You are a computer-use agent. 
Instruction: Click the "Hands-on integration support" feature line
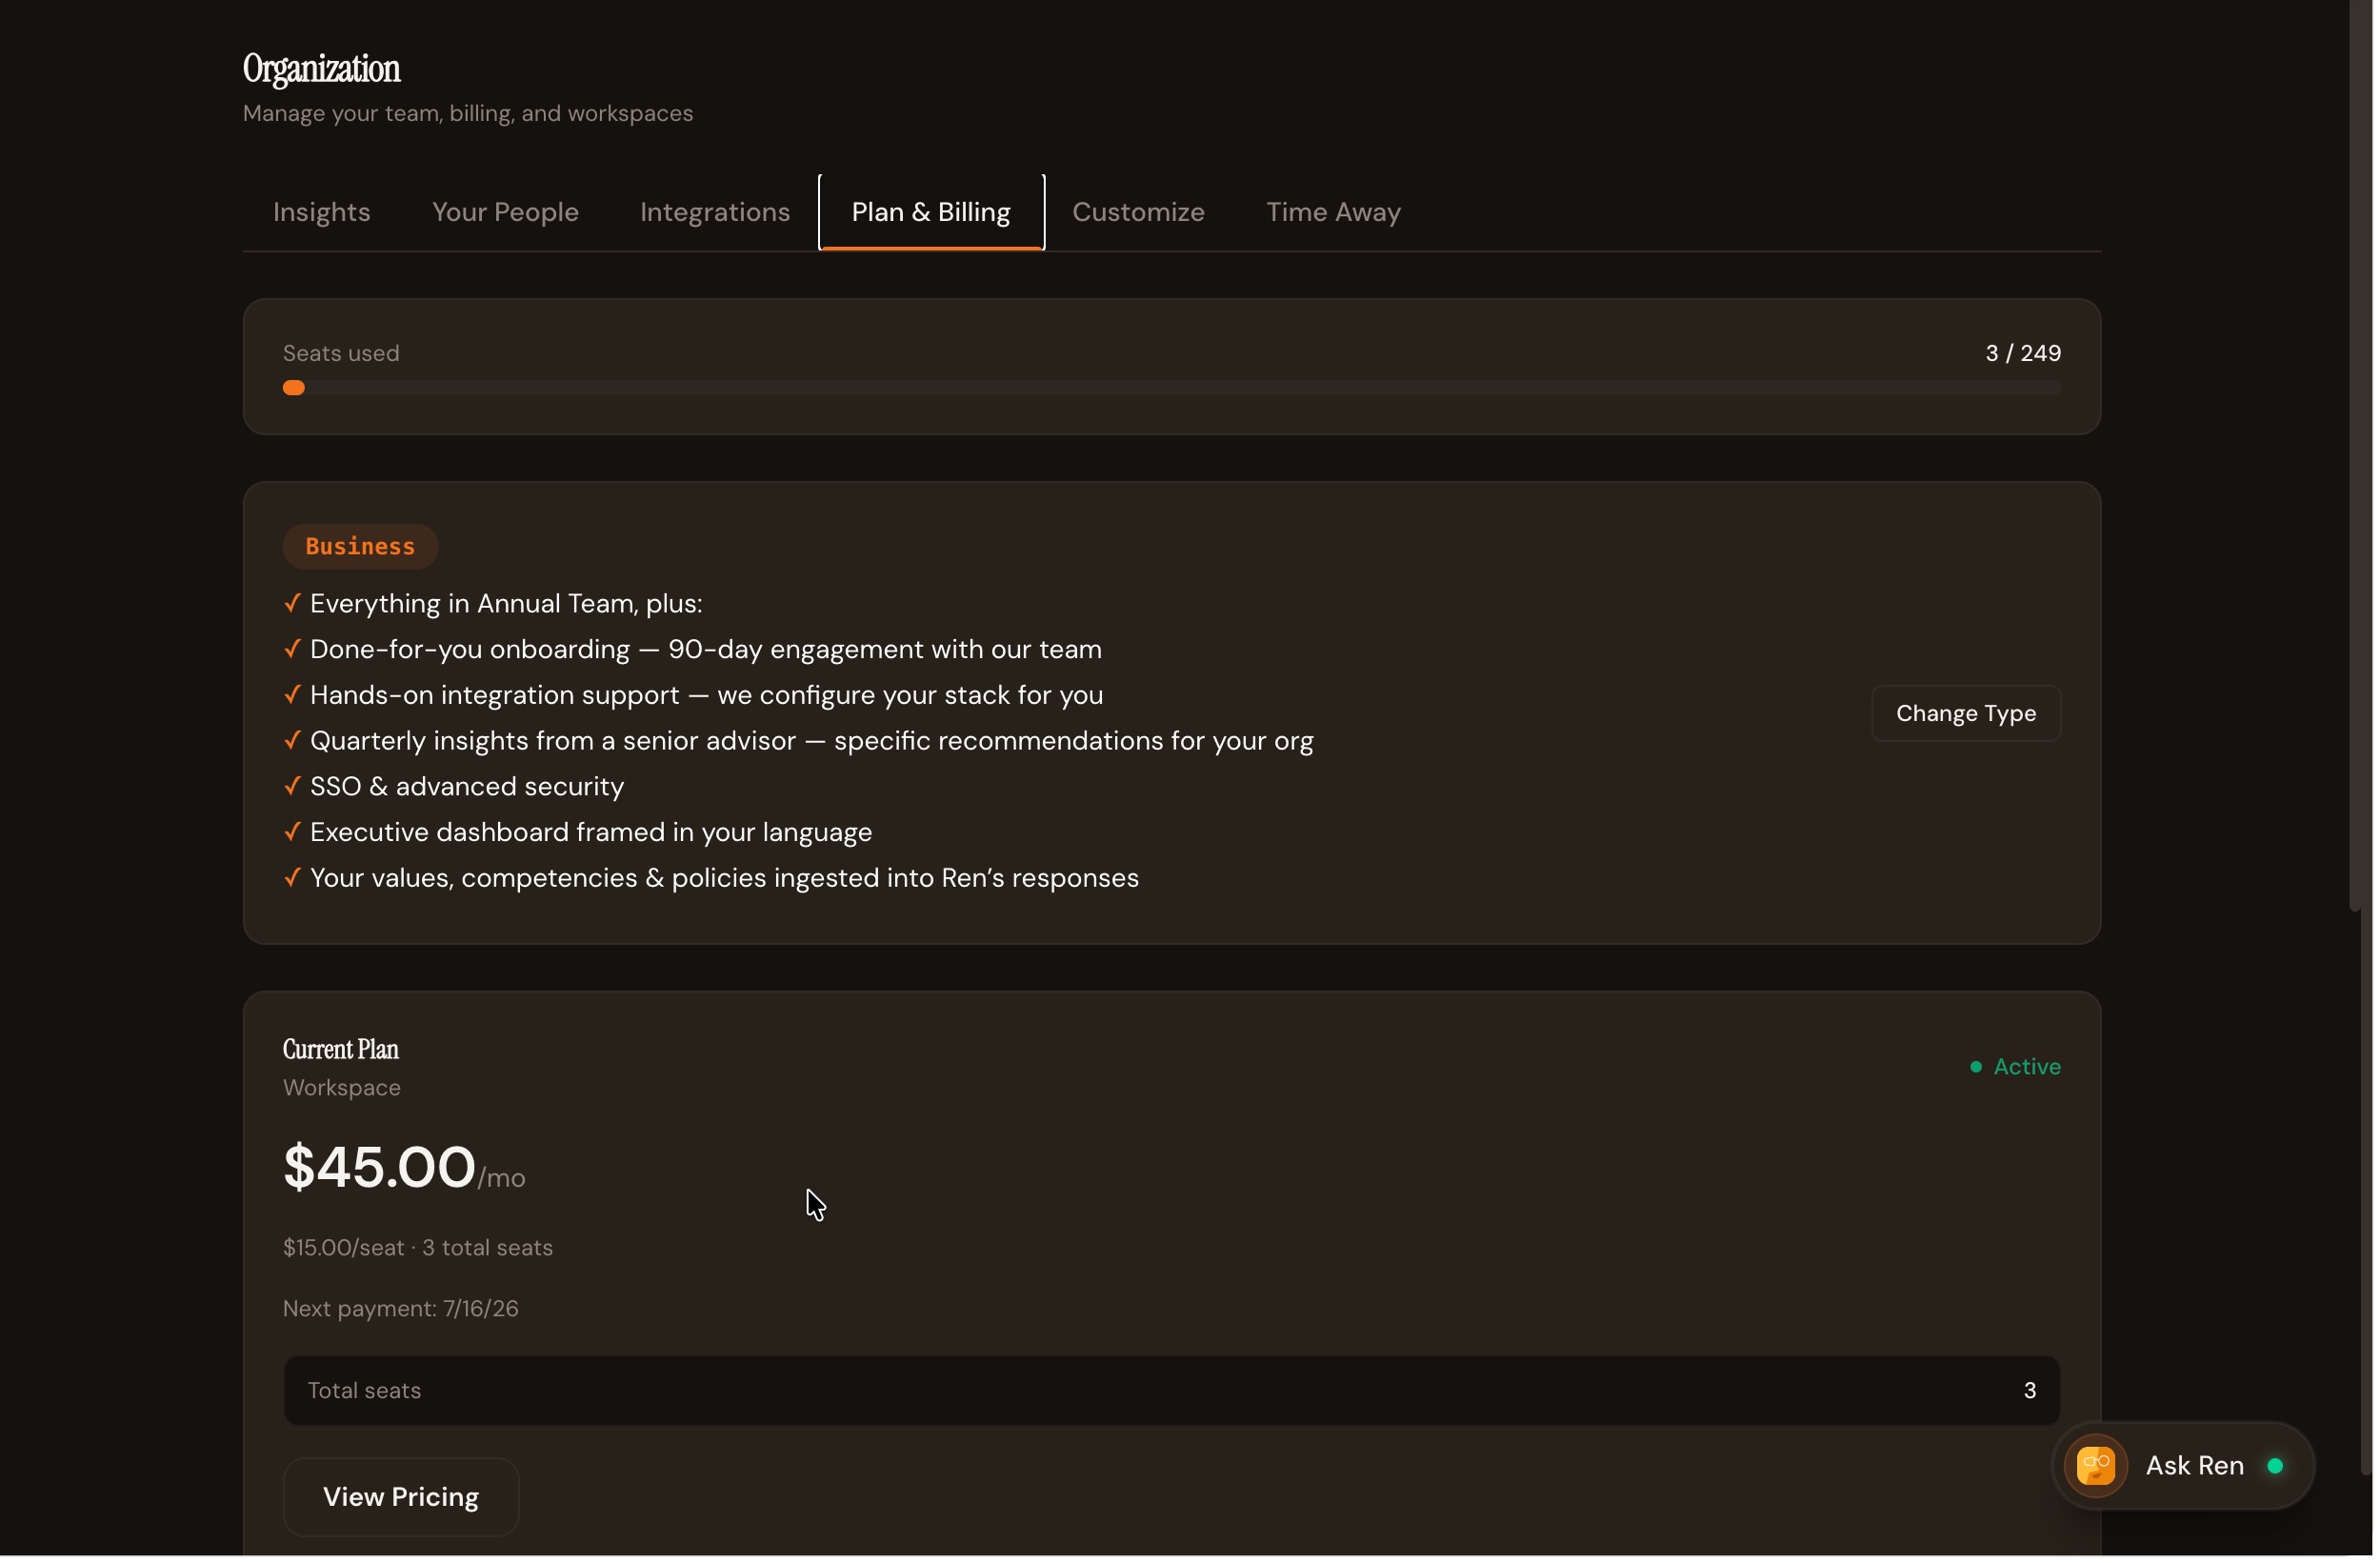[x=709, y=697]
